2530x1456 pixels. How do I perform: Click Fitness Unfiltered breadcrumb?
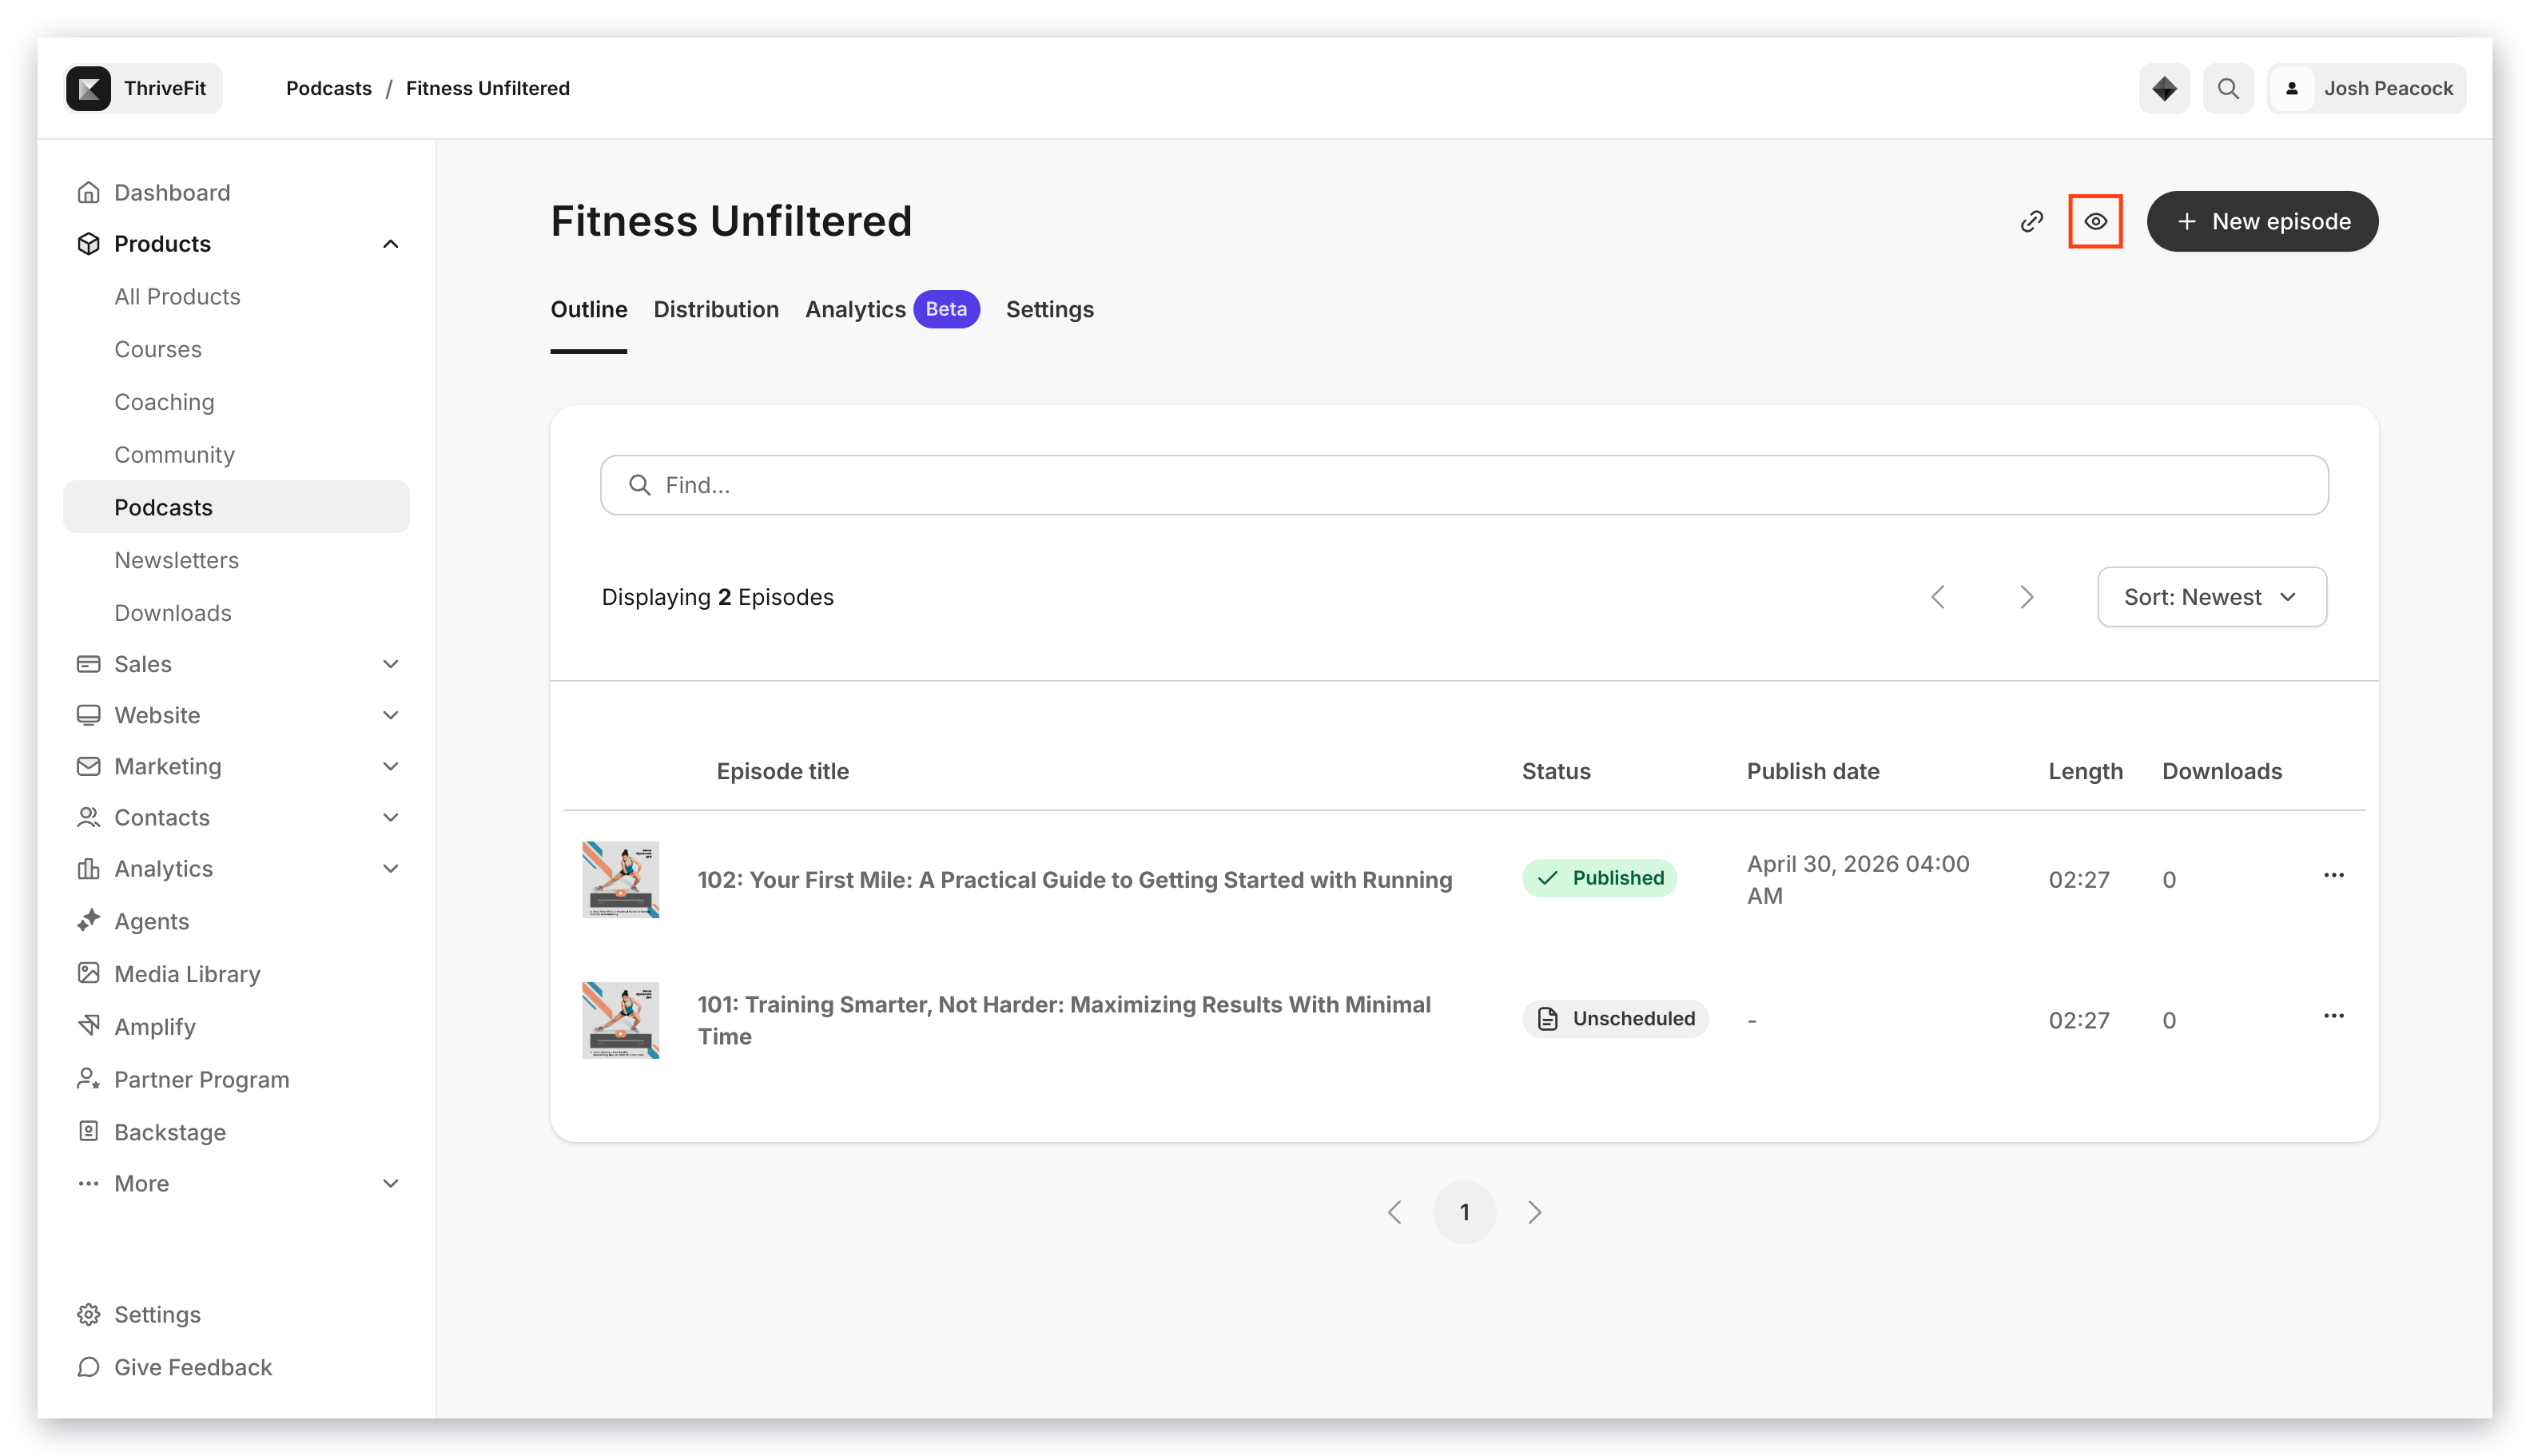487,88
